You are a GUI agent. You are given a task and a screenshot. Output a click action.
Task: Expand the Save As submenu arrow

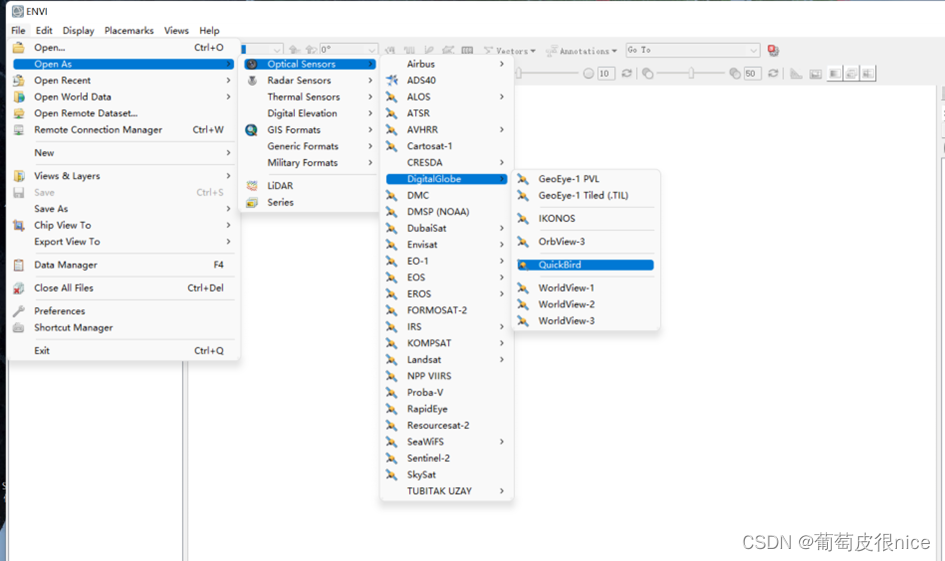coord(228,208)
